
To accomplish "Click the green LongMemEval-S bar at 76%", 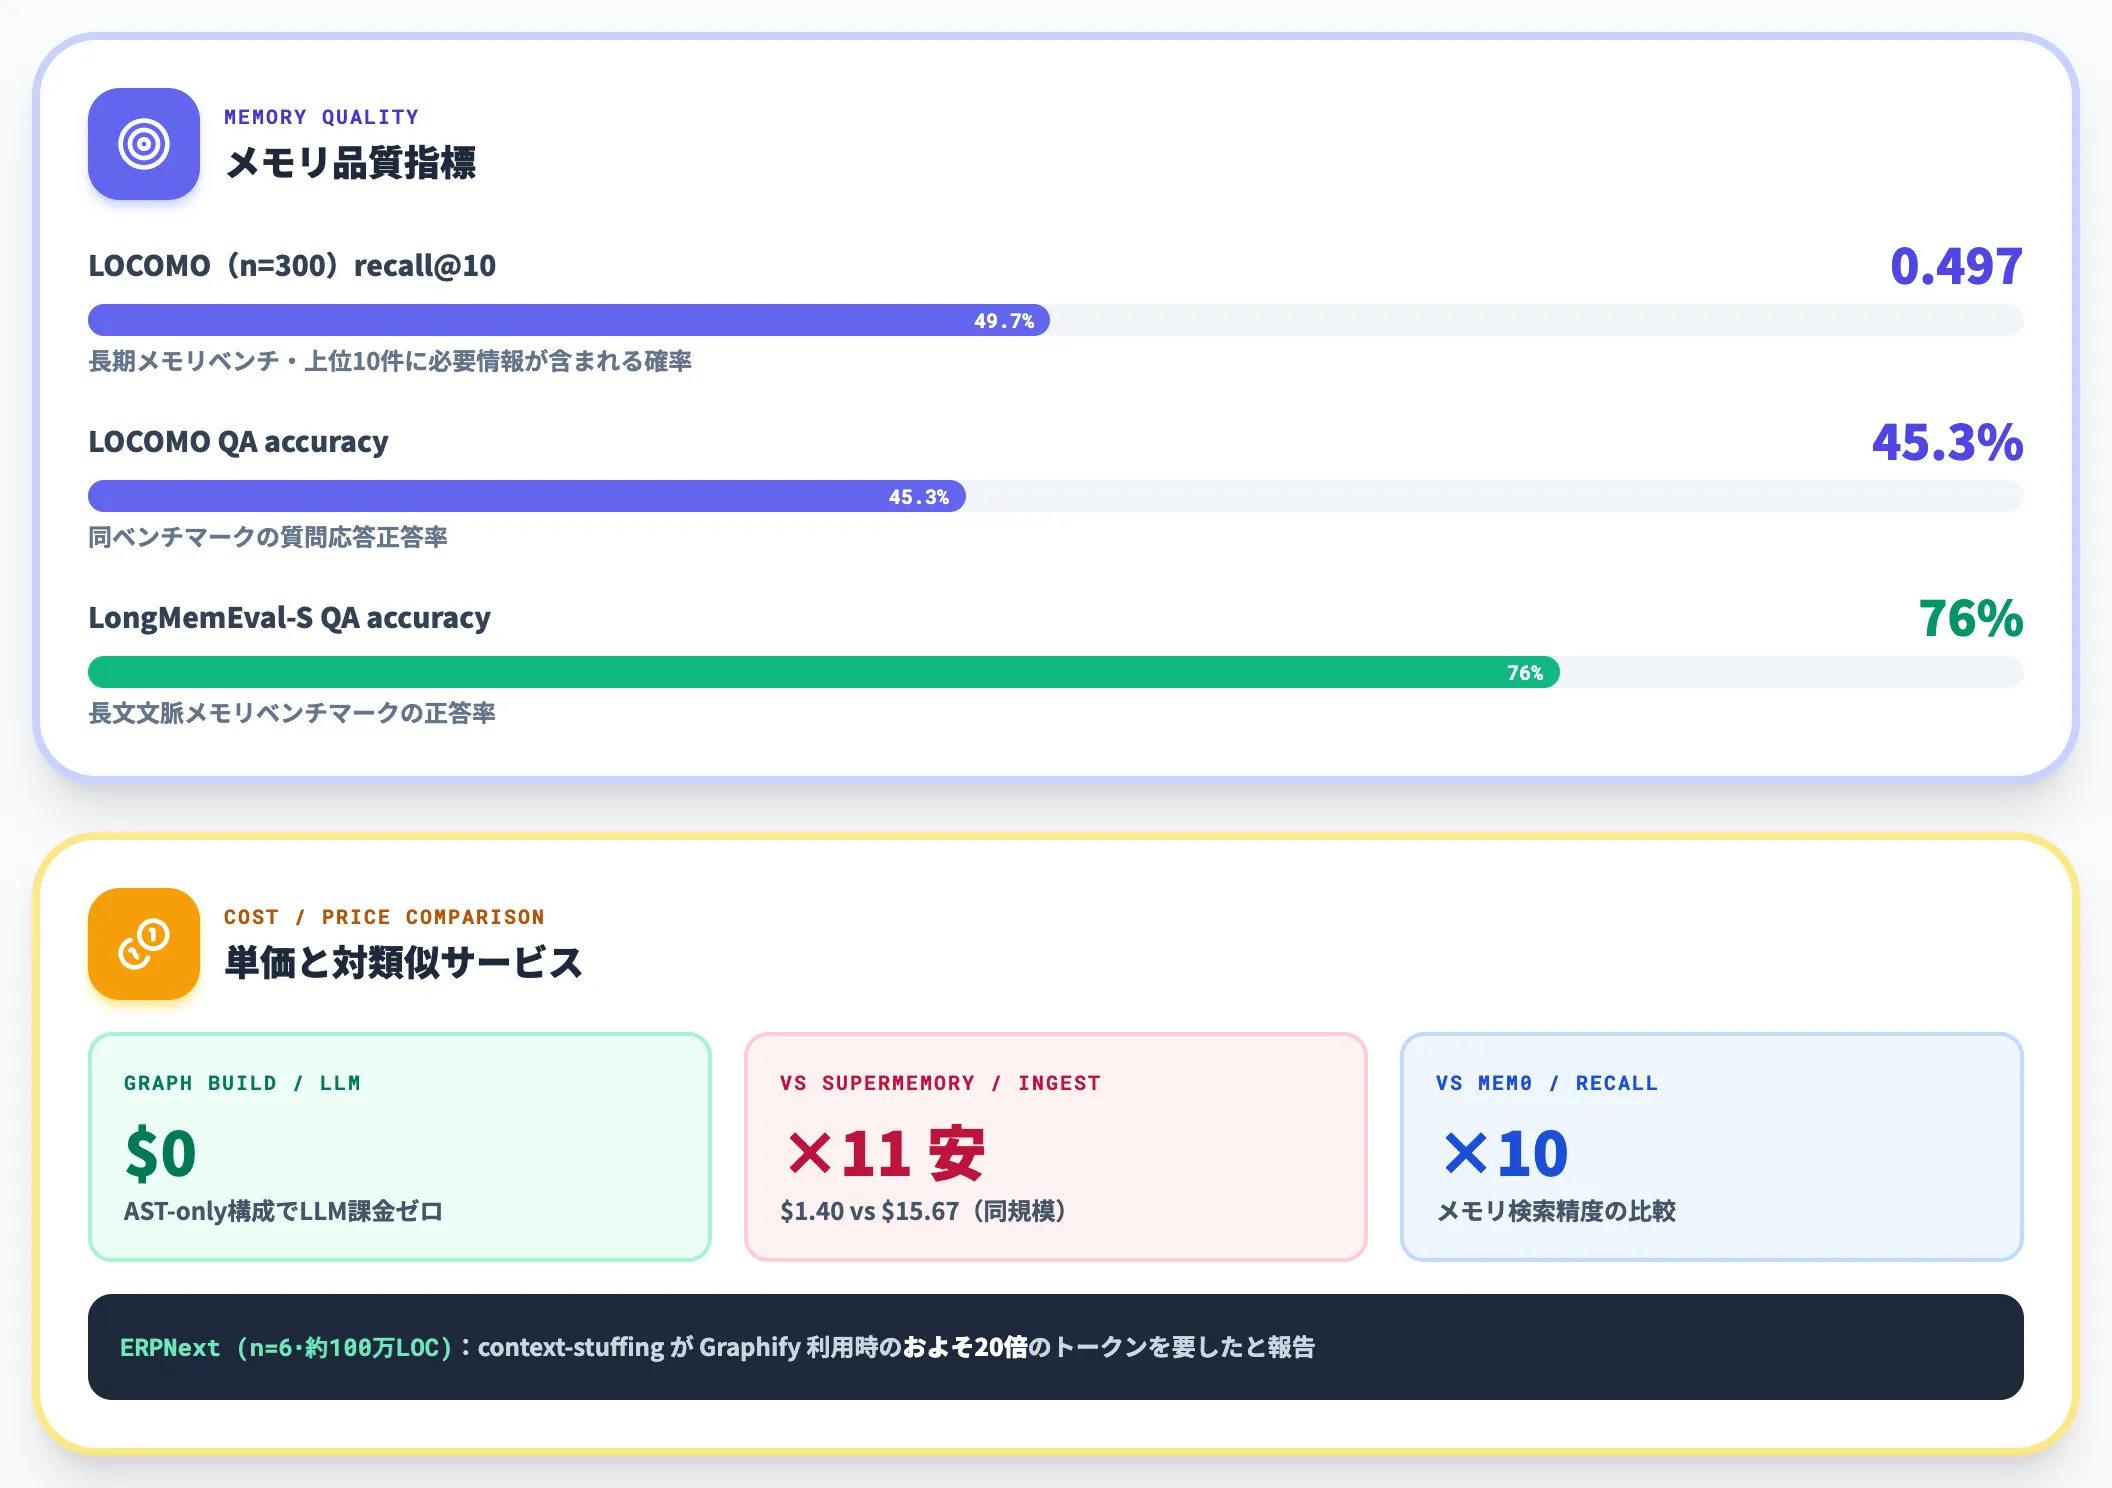I will pos(824,672).
